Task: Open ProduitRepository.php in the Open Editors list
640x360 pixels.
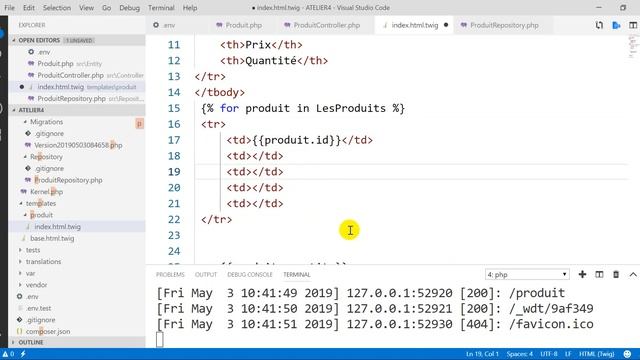Action: [x=77, y=98]
